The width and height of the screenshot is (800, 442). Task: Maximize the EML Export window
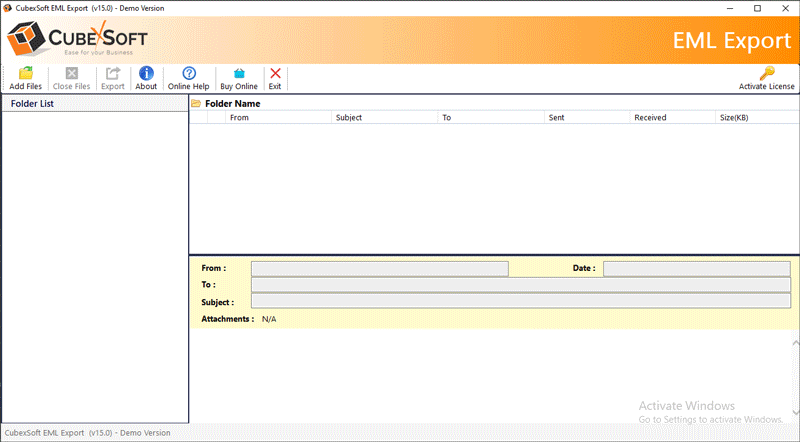(758, 8)
